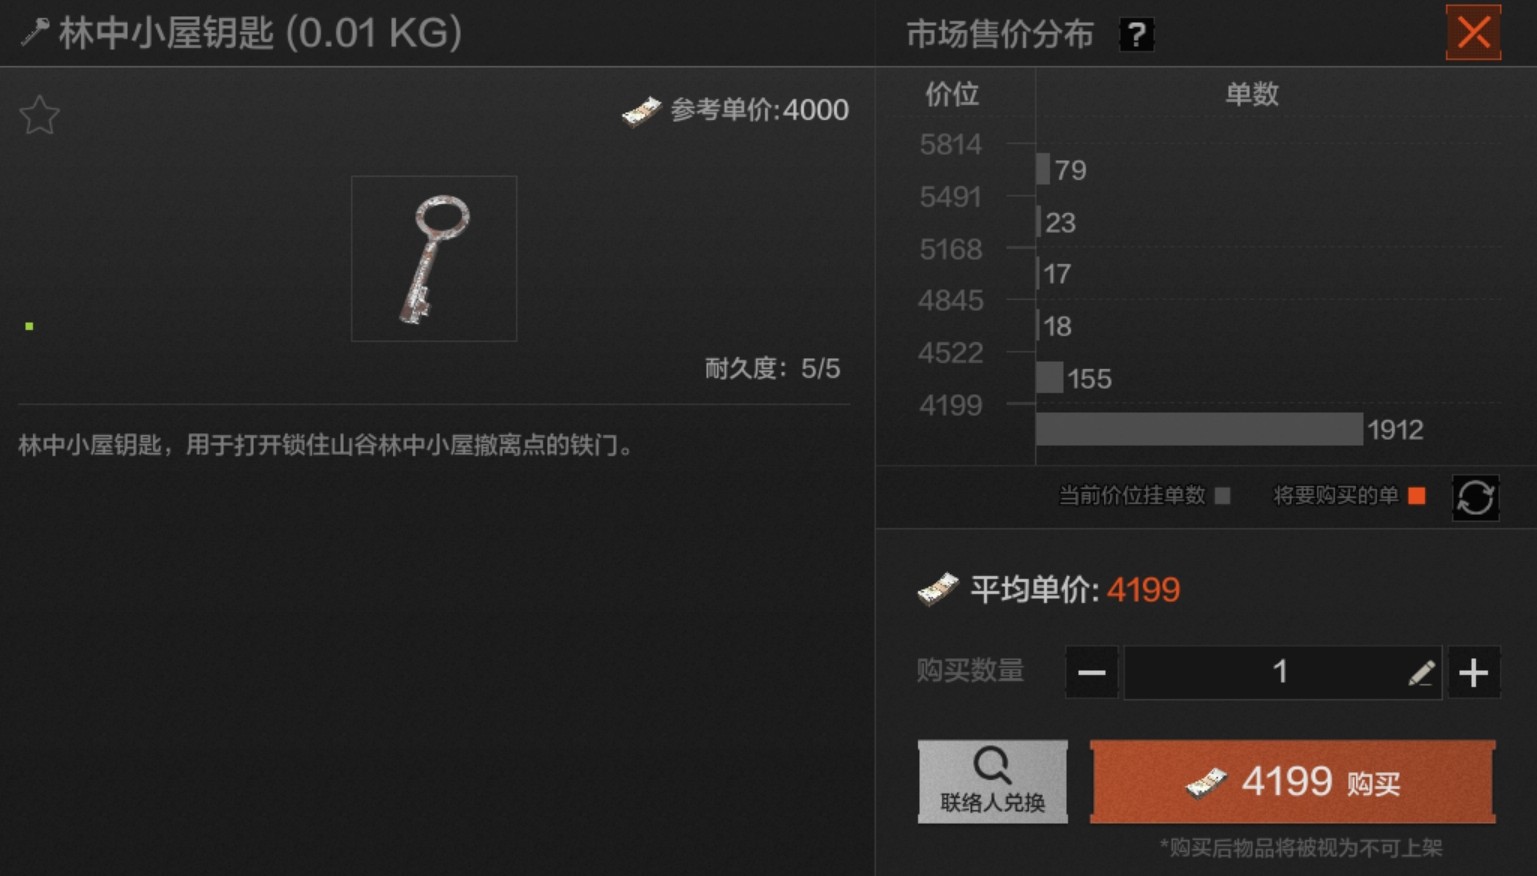
Task: Decrease purchase quantity with minus button
Action: (x=1091, y=673)
